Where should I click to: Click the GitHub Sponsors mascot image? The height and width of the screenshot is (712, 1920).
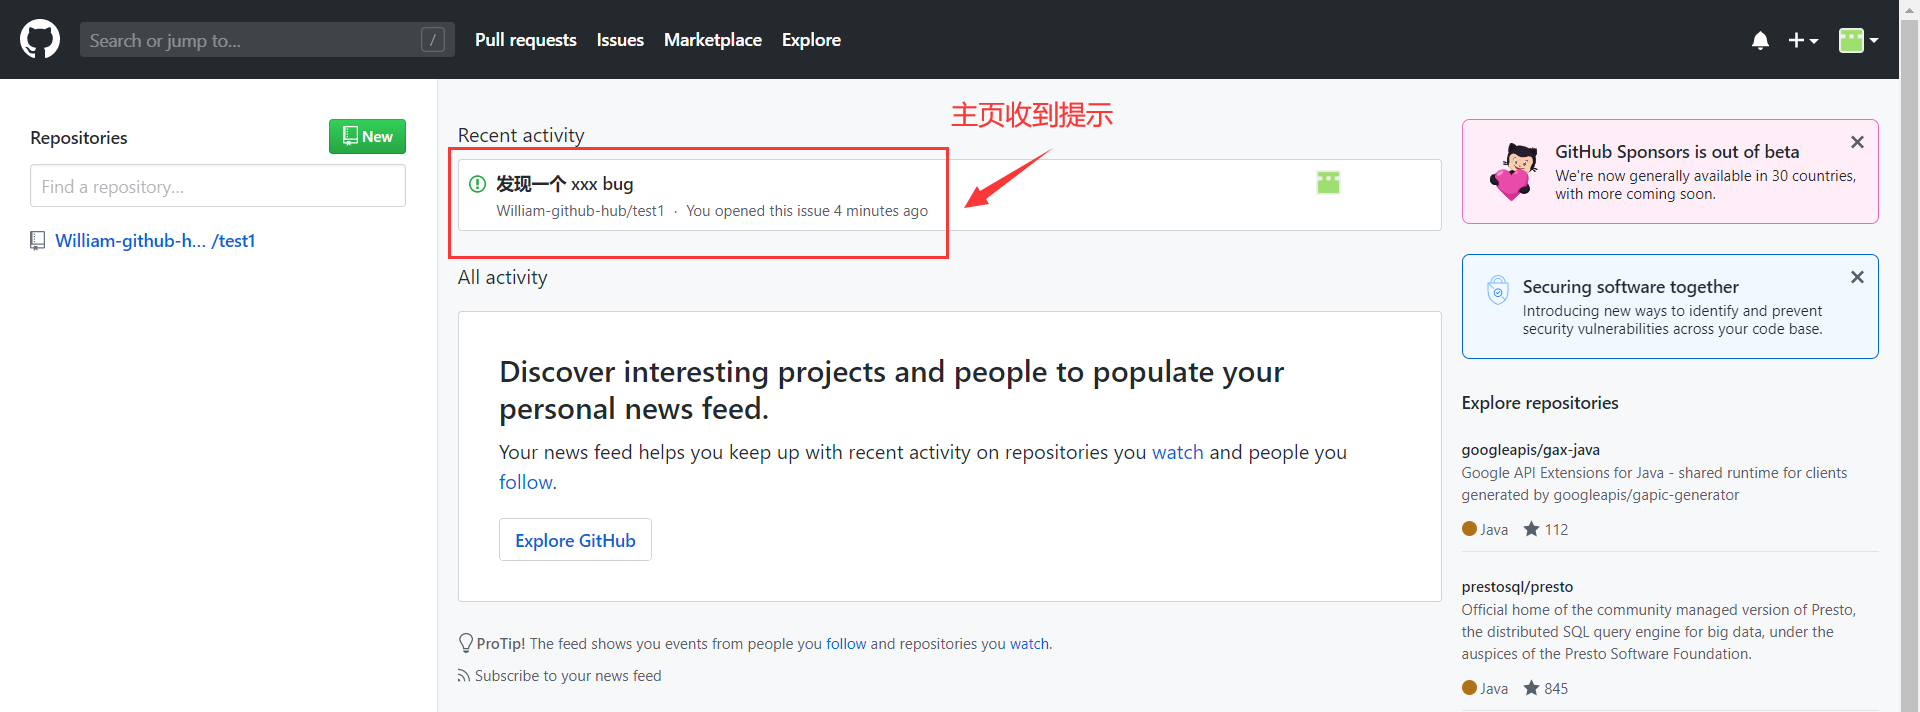[1515, 171]
